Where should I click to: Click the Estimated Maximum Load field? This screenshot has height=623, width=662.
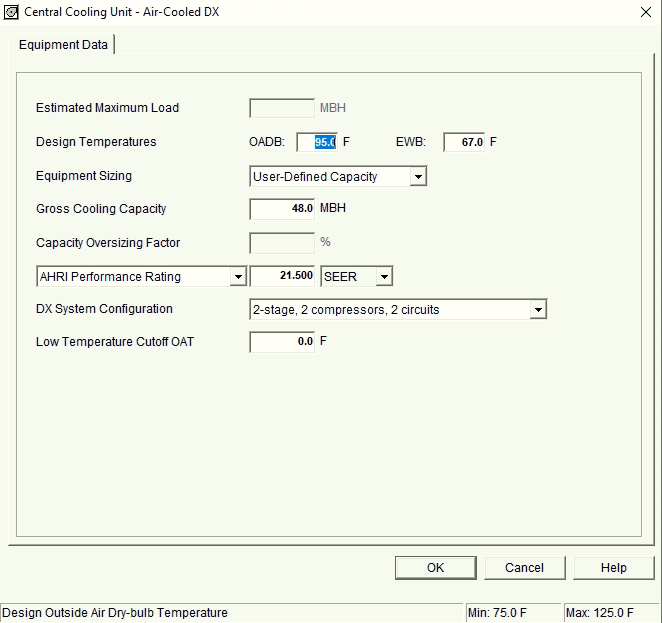click(x=282, y=108)
